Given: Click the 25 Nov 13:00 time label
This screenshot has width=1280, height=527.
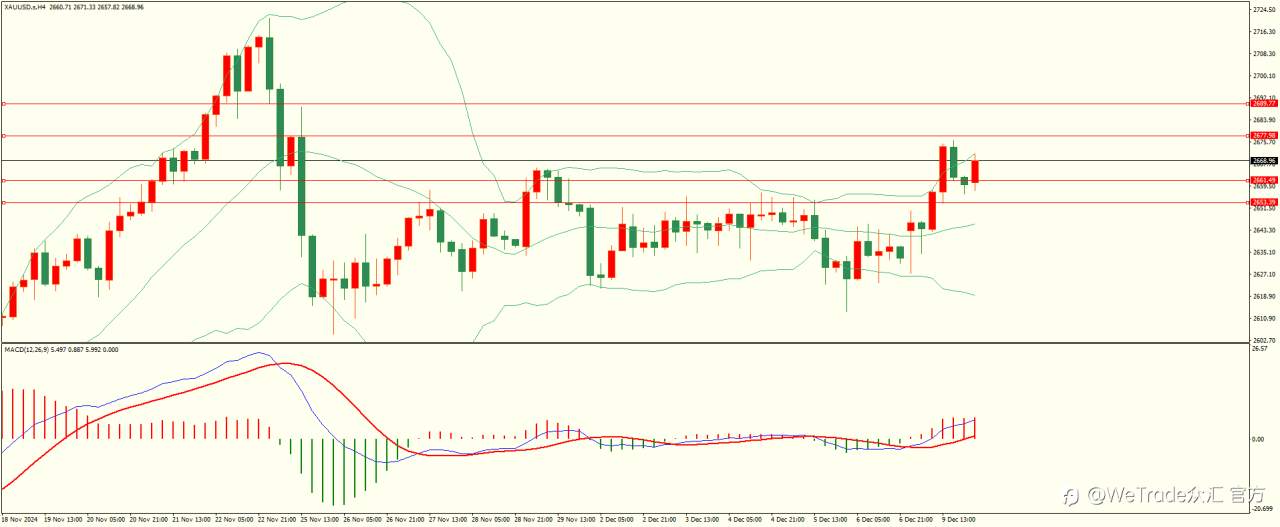Looking at the screenshot, I should (x=320, y=520).
